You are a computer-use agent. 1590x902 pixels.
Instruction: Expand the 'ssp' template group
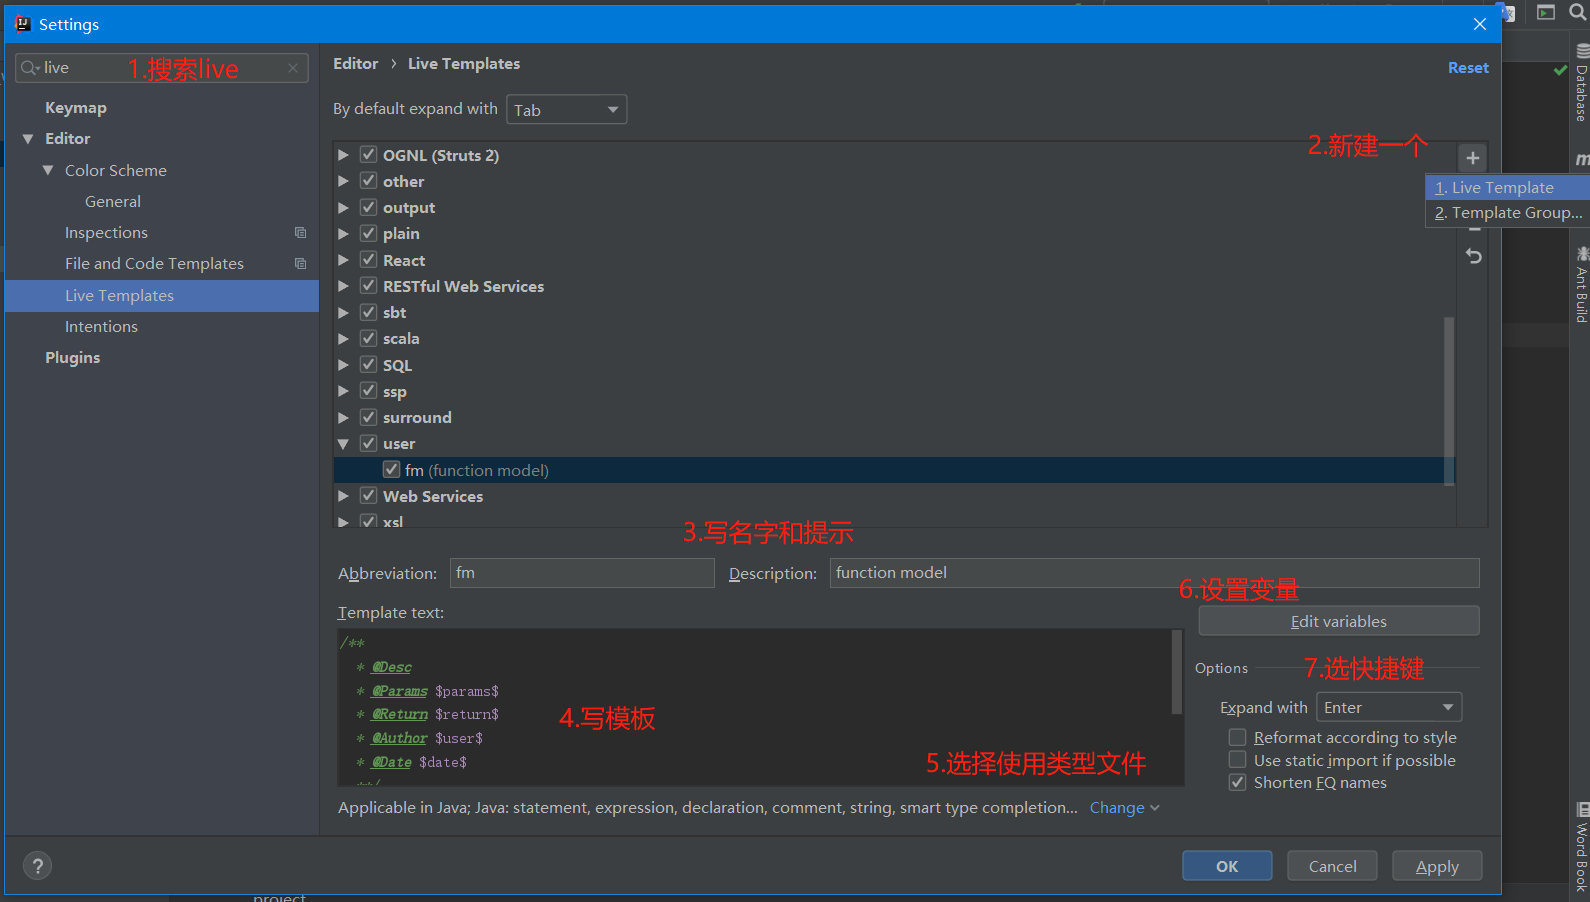coord(343,391)
